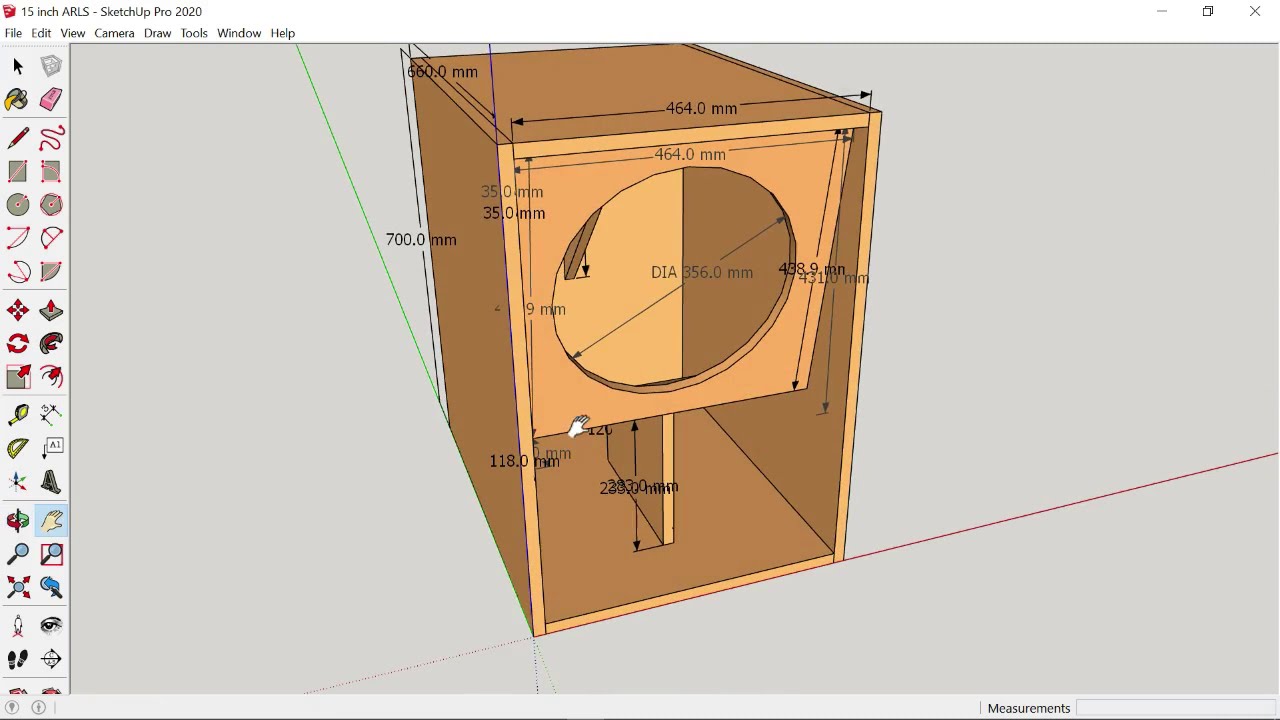Screen dimensions: 1280x720
Task: Select the Polygon tool
Action: coord(51,204)
